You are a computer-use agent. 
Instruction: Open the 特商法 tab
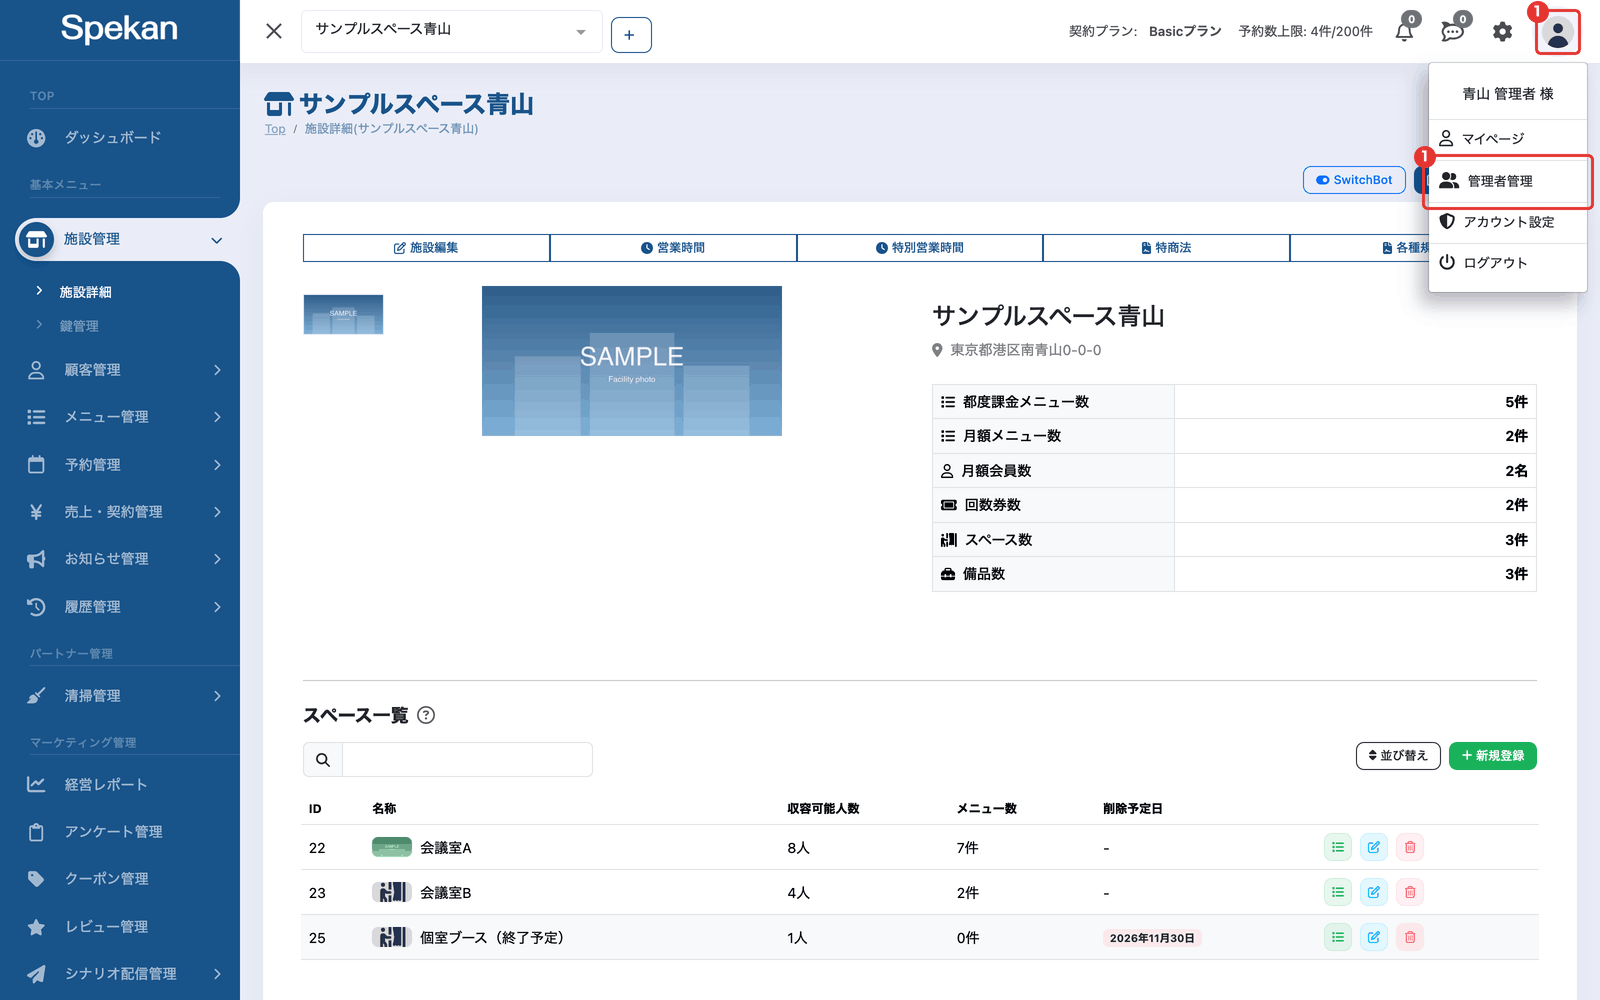click(x=1166, y=248)
